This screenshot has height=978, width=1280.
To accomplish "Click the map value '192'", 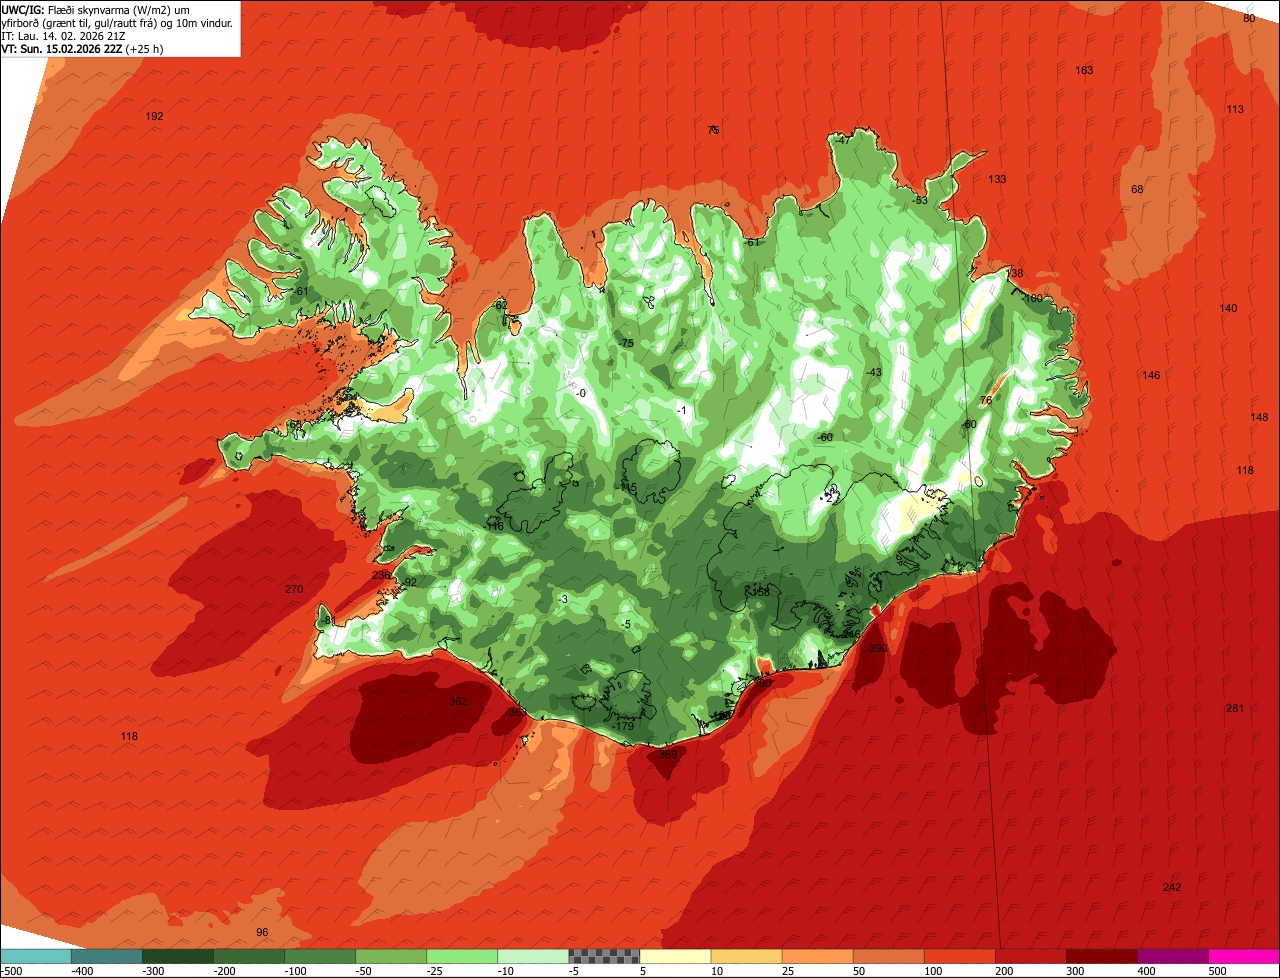I will click(154, 117).
